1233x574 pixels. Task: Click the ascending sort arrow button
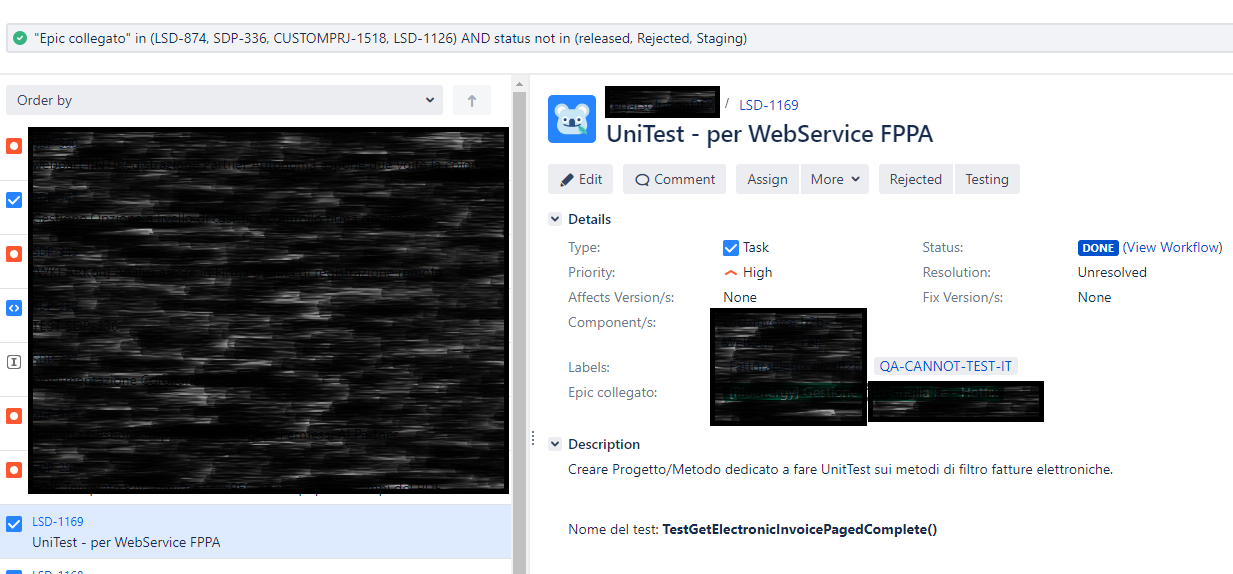click(472, 100)
